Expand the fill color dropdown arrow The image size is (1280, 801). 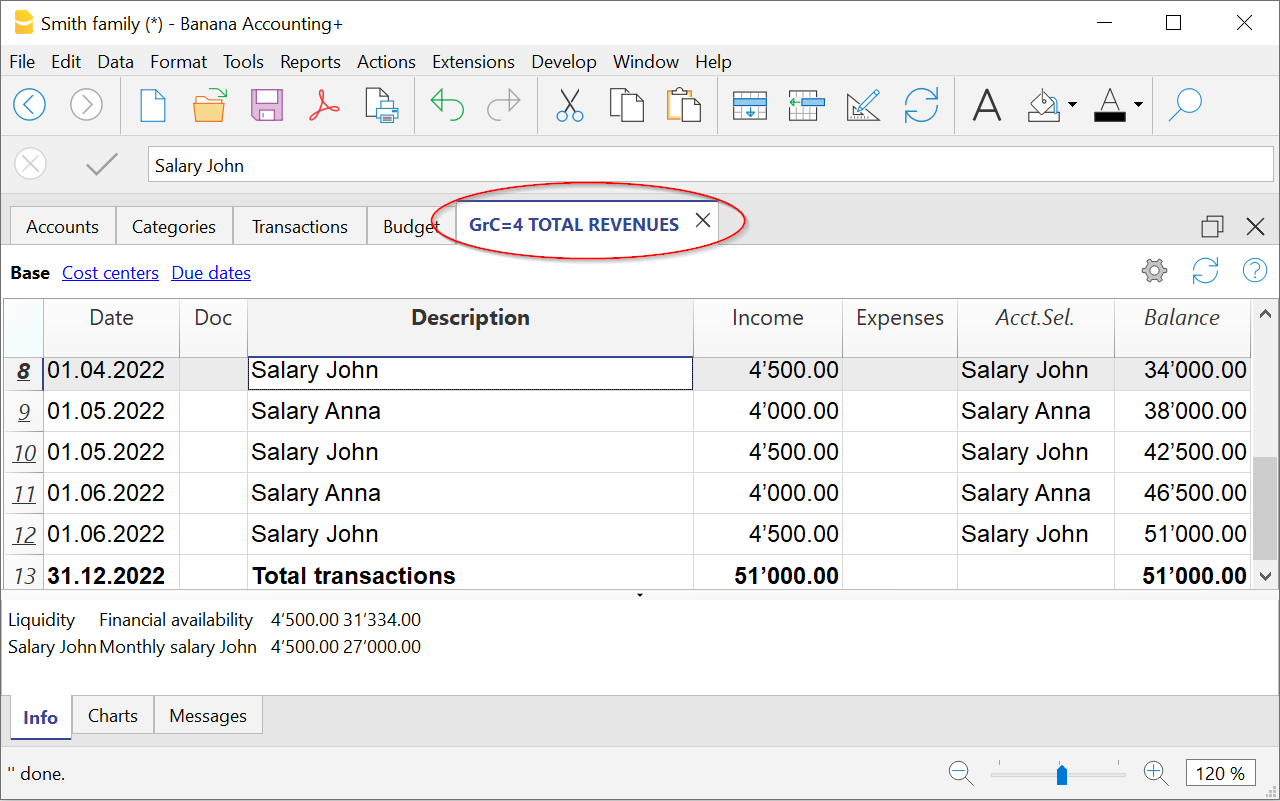click(1072, 105)
